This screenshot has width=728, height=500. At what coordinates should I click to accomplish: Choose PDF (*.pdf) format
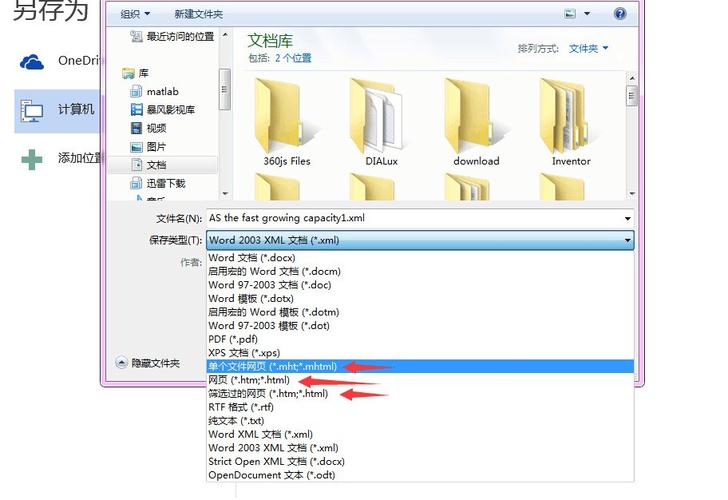[x=420, y=339]
